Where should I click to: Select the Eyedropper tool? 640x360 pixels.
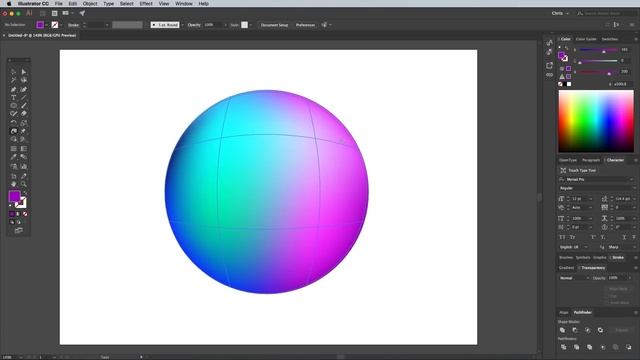[x=13, y=157]
